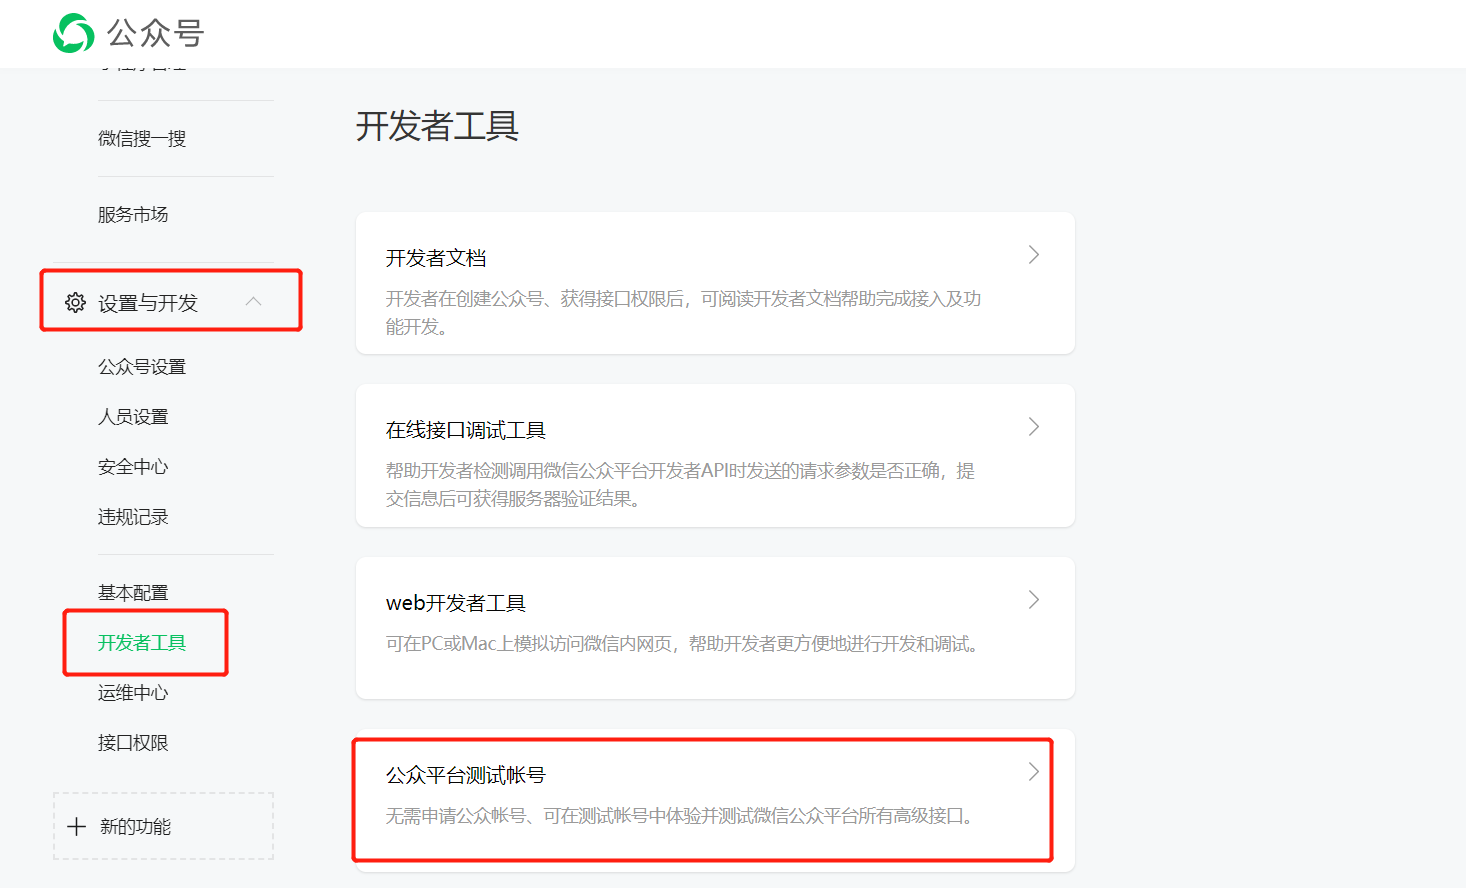
Task: Open the 在线接口调试工具 card title
Action: [466, 430]
